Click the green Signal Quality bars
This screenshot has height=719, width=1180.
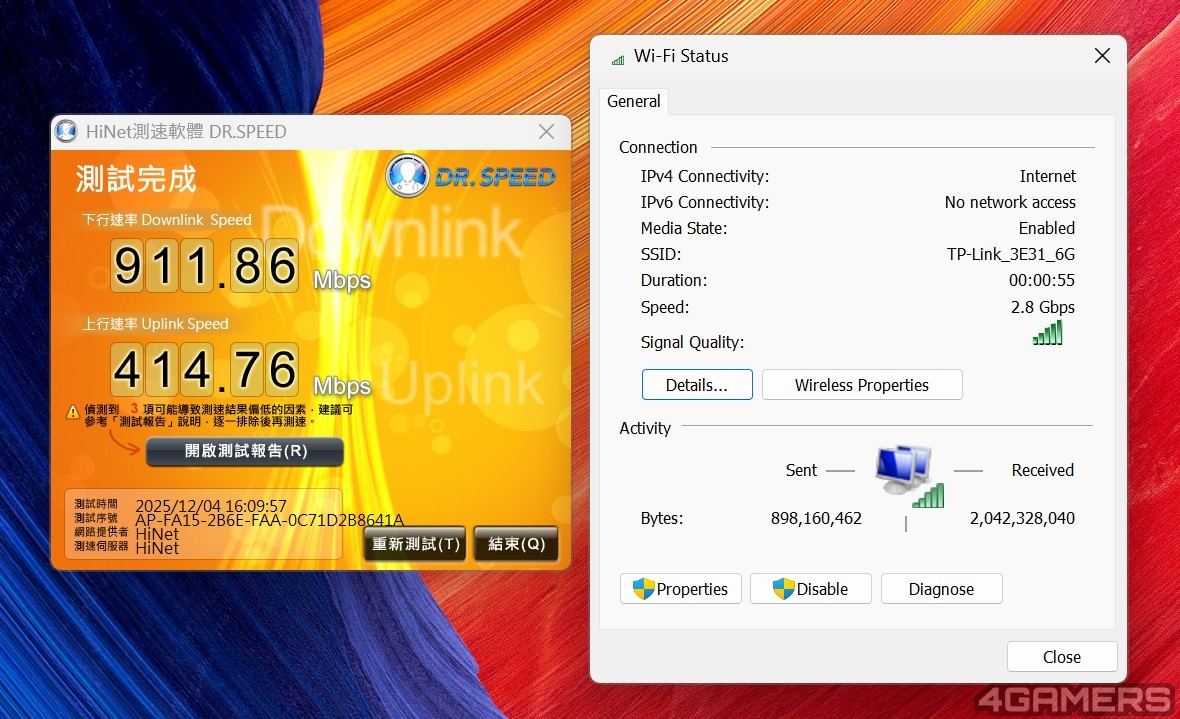[x=1048, y=333]
